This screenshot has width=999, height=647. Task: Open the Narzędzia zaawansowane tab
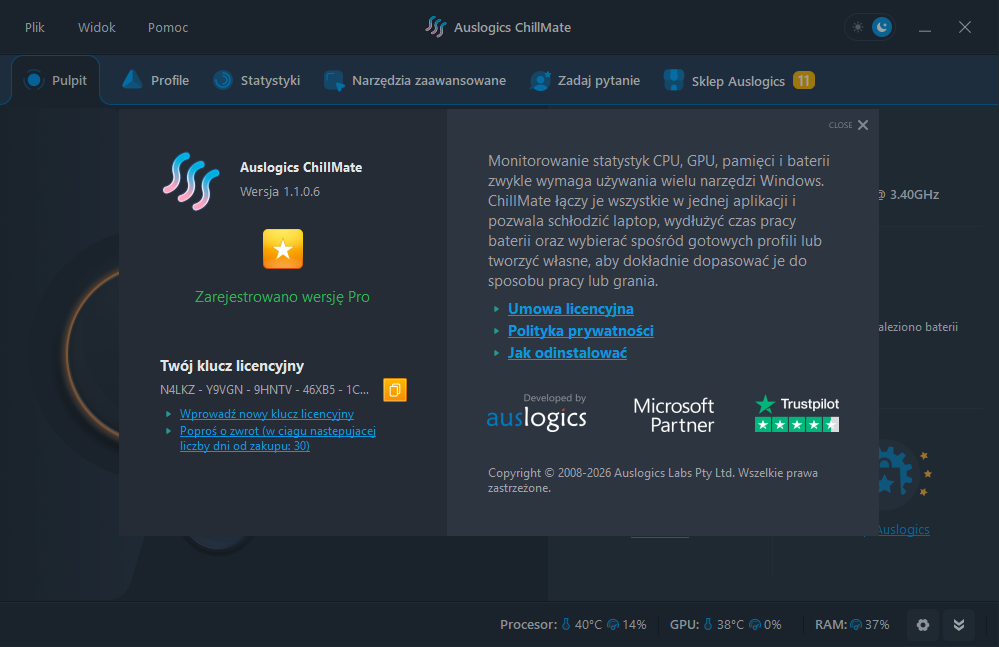click(x=415, y=81)
